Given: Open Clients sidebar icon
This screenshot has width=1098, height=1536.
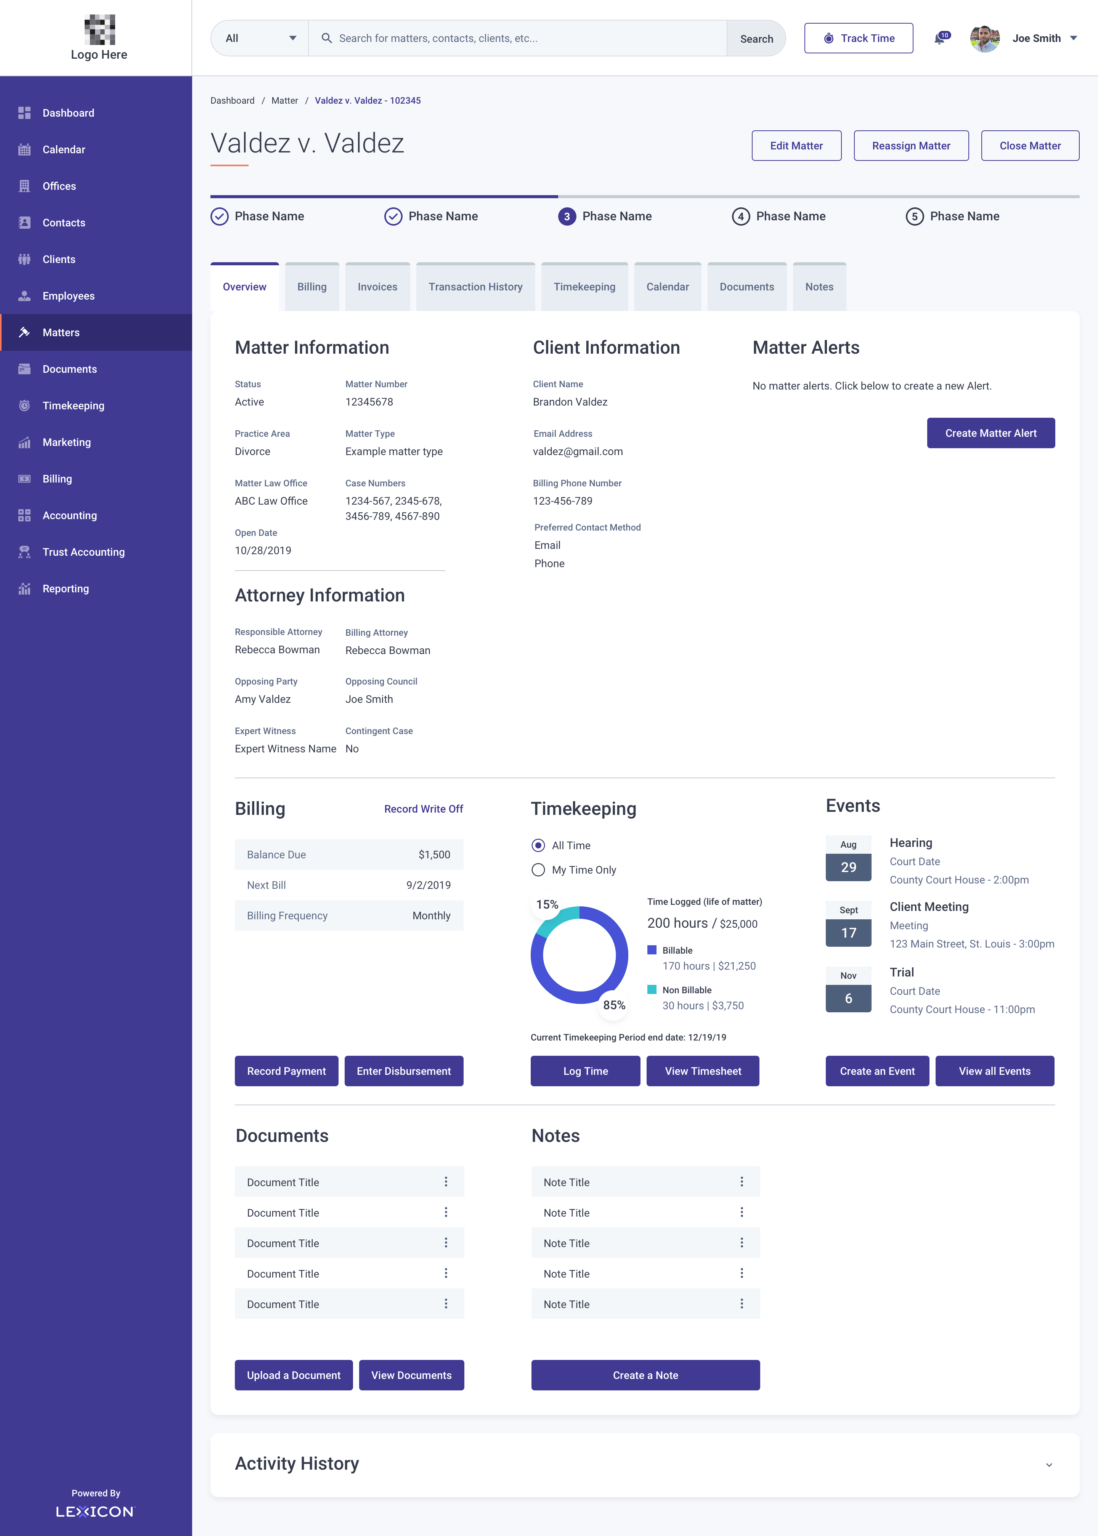Looking at the screenshot, I should [24, 259].
